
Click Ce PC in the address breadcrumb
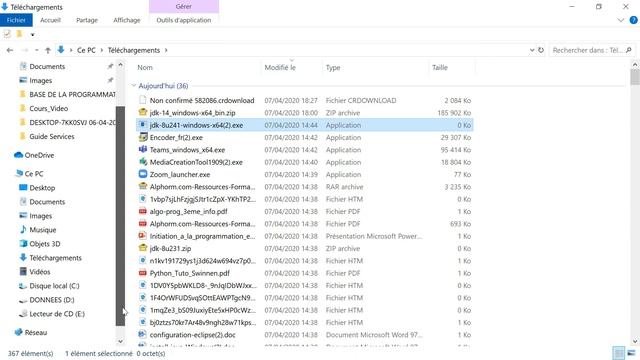pos(86,50)
